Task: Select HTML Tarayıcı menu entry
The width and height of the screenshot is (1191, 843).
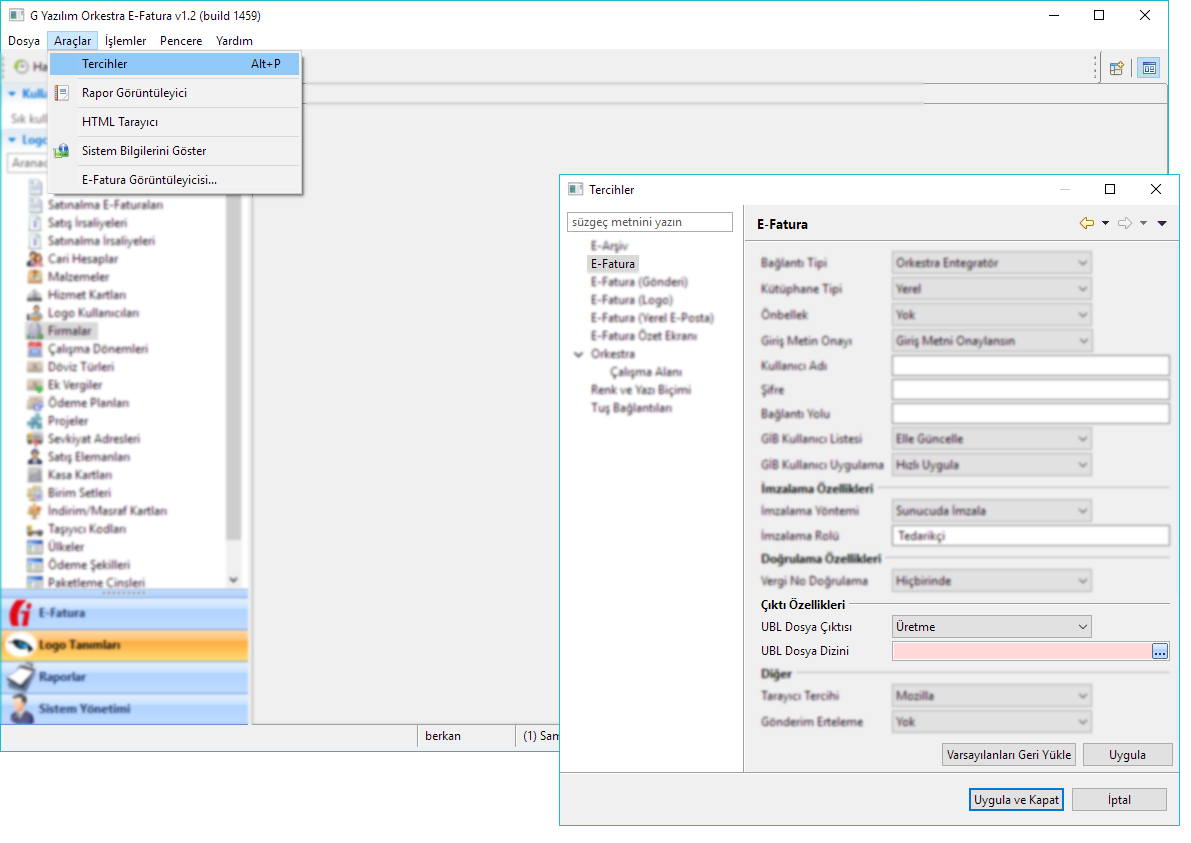Action: coord(175,122)
